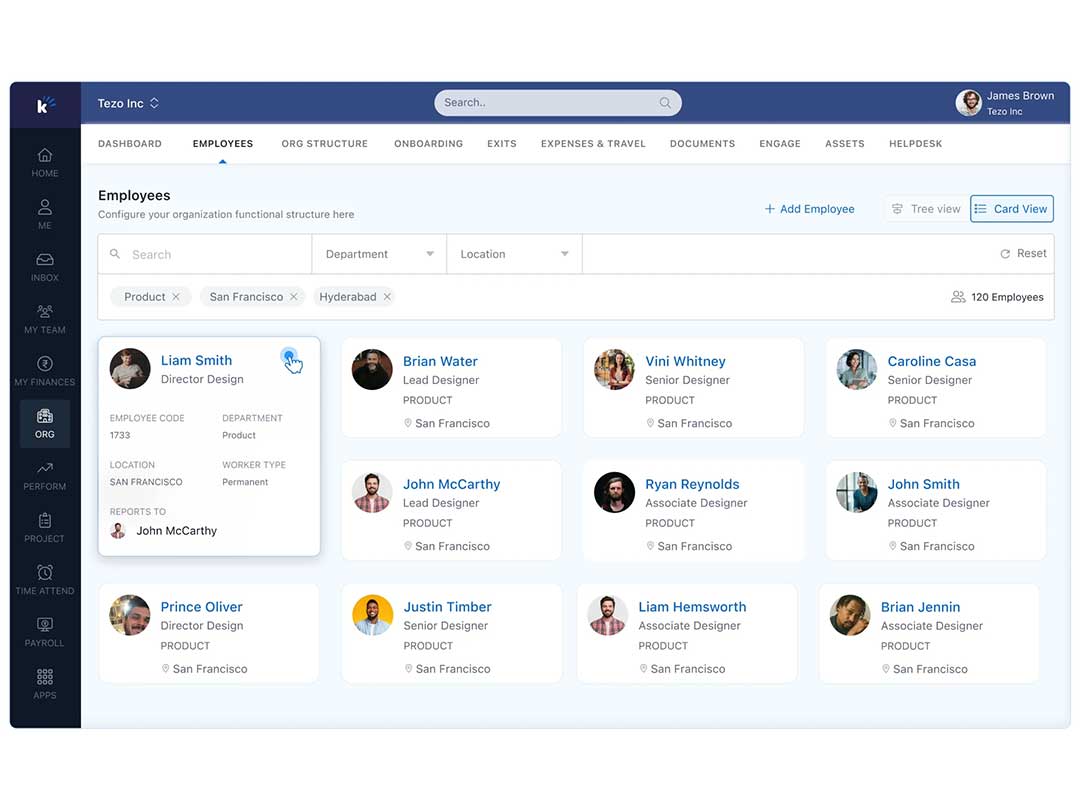Open James Brown's profile avatar
Screen dimensions: 1080x810
(968, 103)
